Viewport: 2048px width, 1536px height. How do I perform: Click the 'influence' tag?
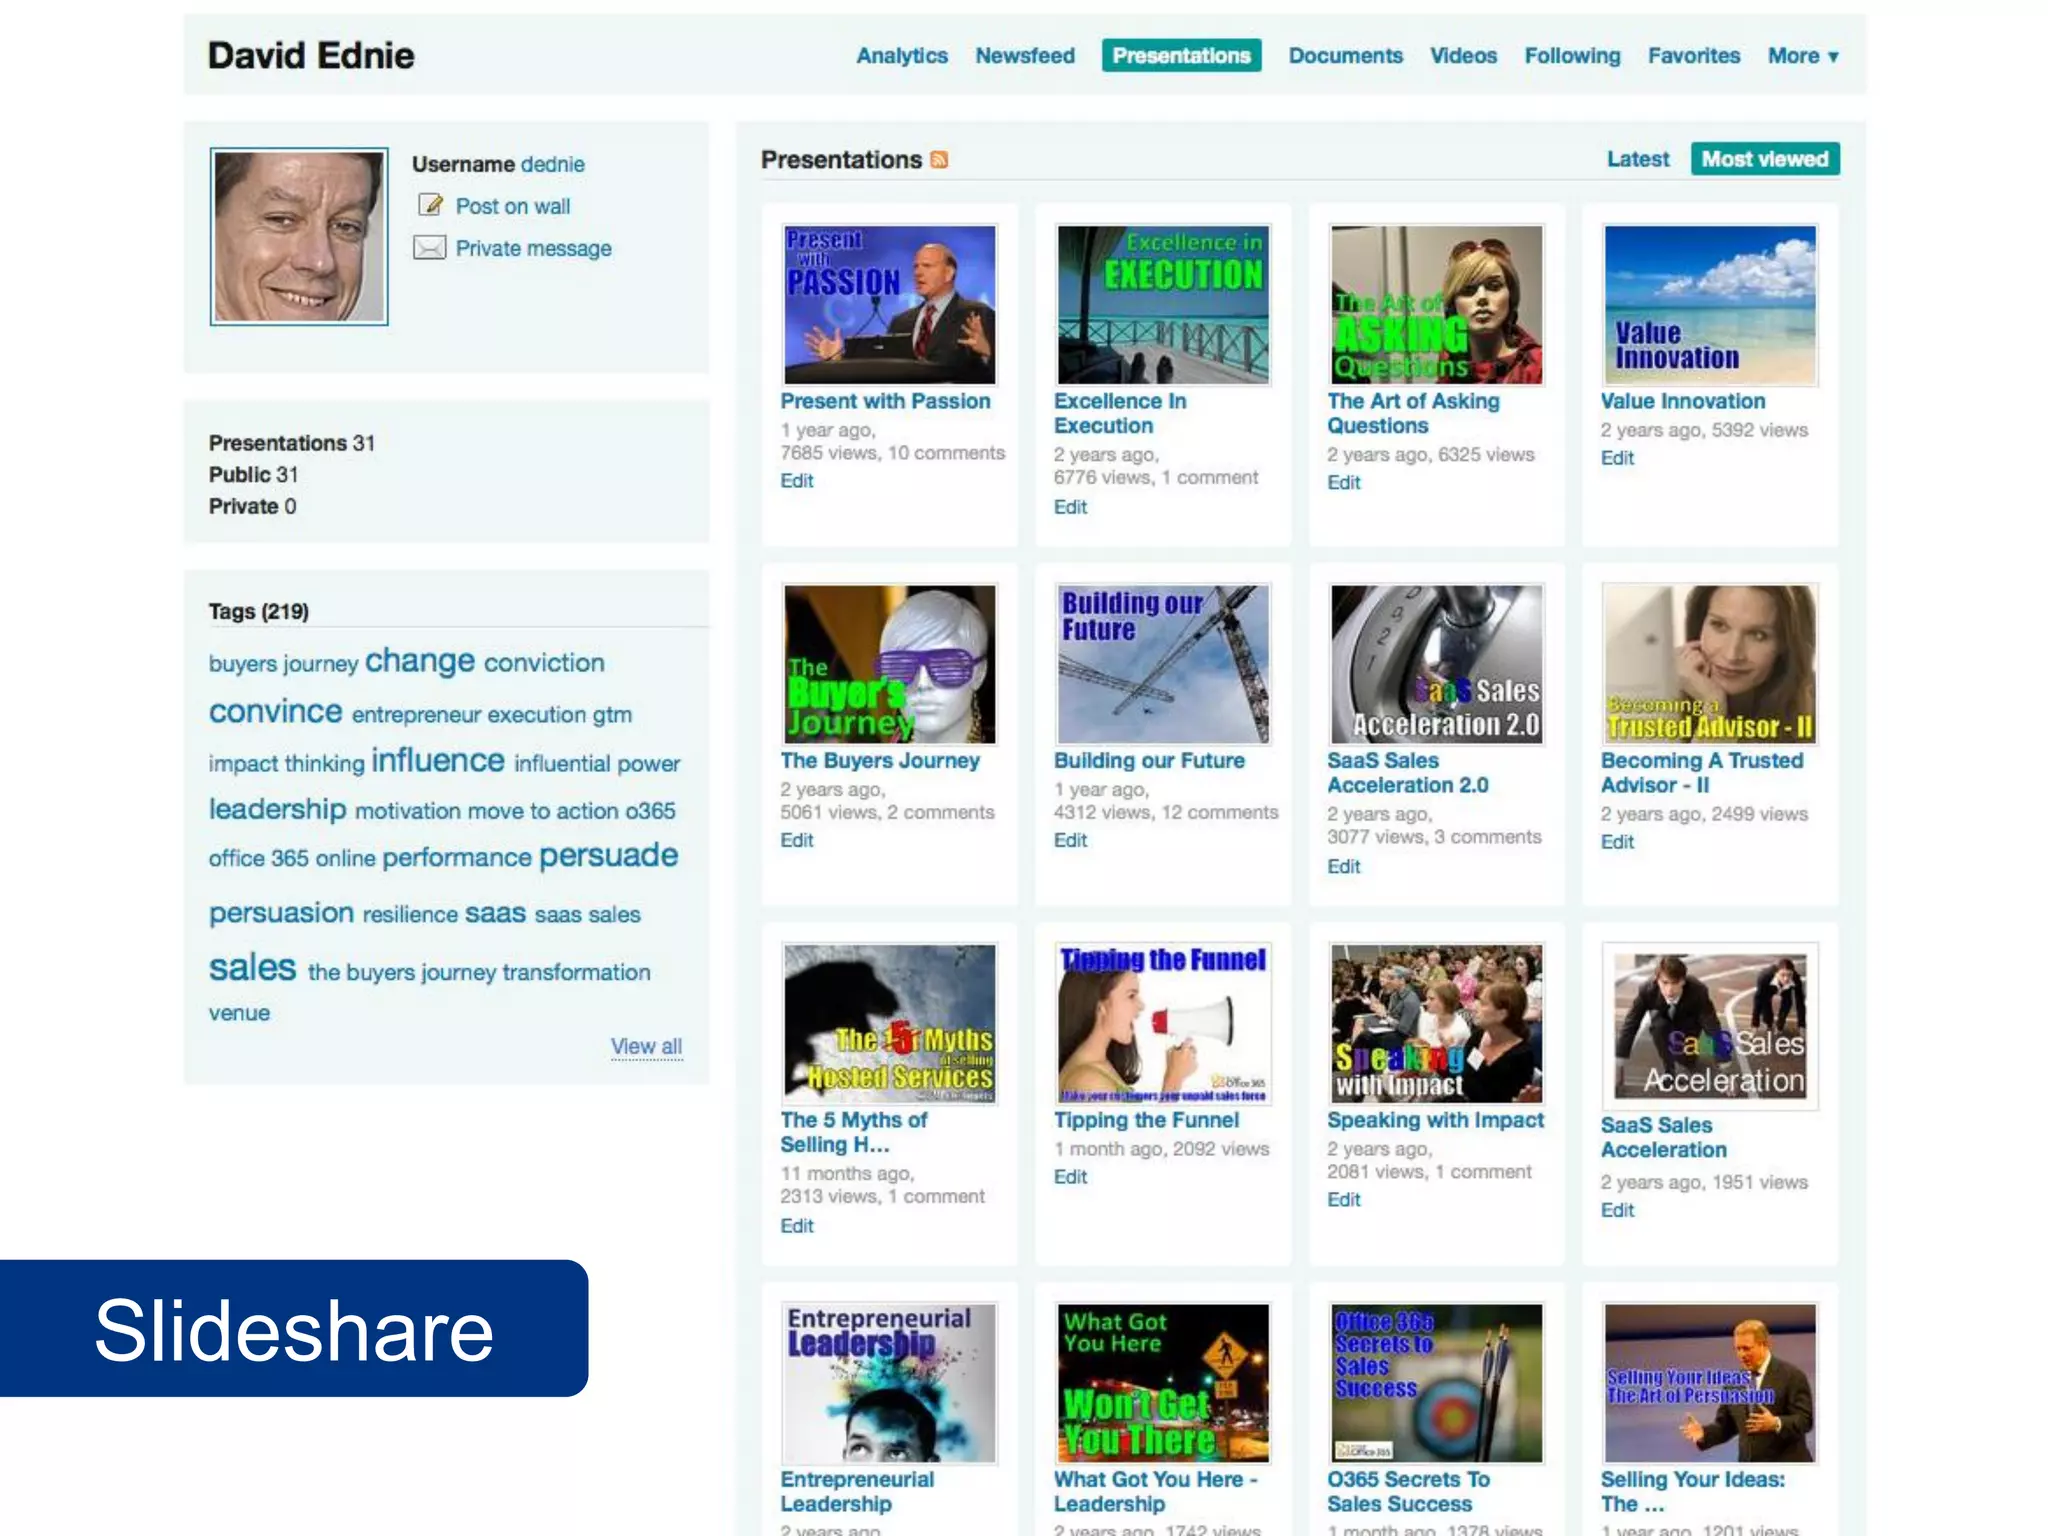[438, 760]
